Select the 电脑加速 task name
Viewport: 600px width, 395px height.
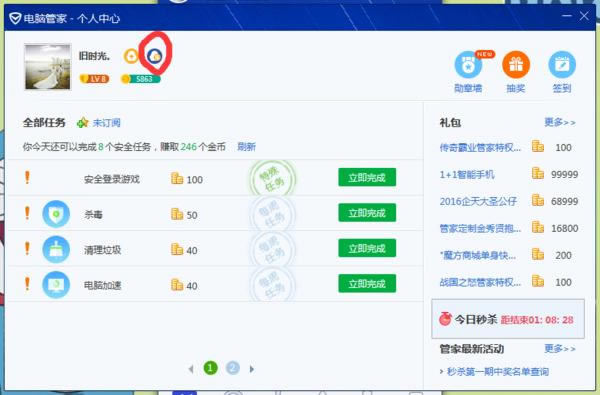tap(103, 286)
